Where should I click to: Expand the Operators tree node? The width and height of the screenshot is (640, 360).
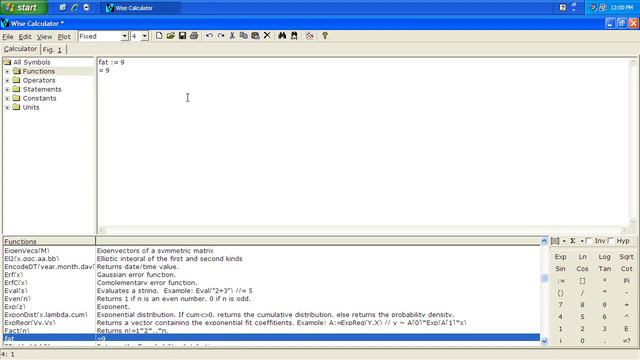[x=7, y=80]
